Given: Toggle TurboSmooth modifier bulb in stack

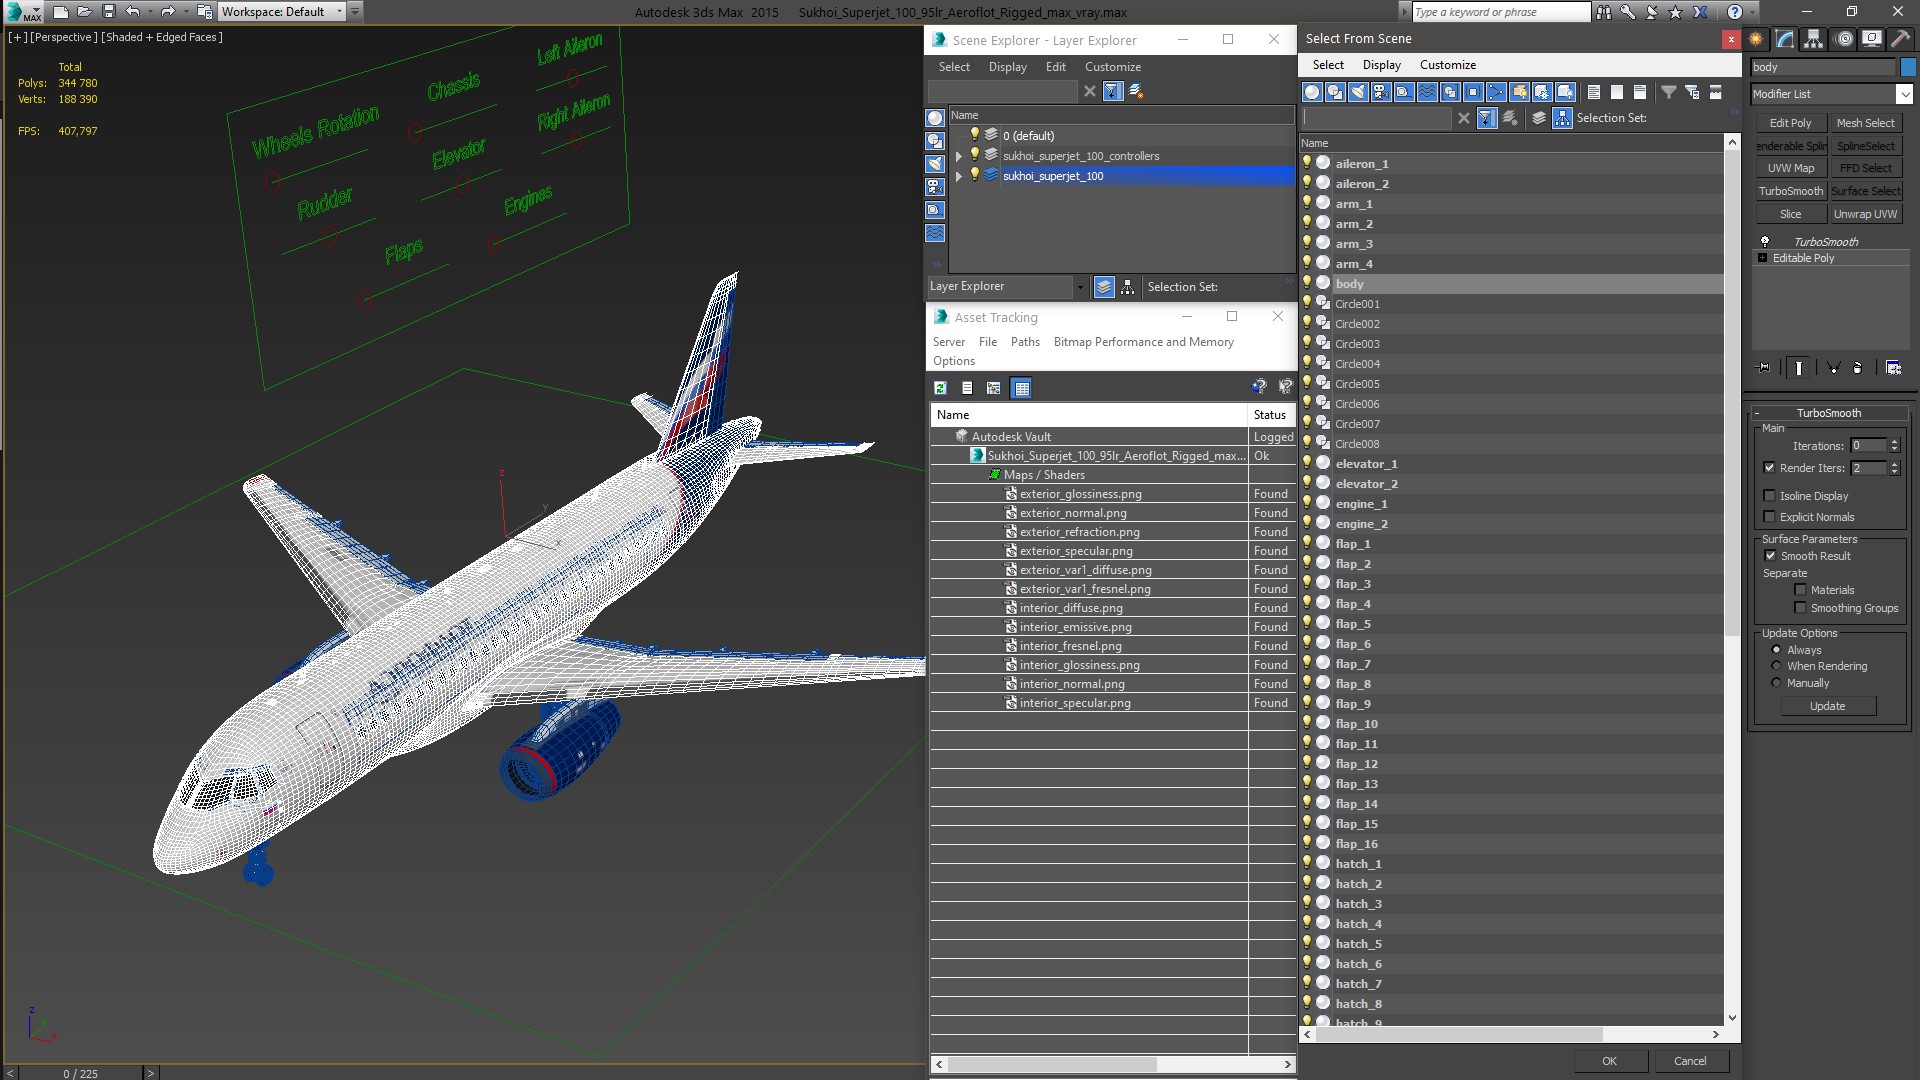Looking at the screenshot, I should pos(1765,242).
